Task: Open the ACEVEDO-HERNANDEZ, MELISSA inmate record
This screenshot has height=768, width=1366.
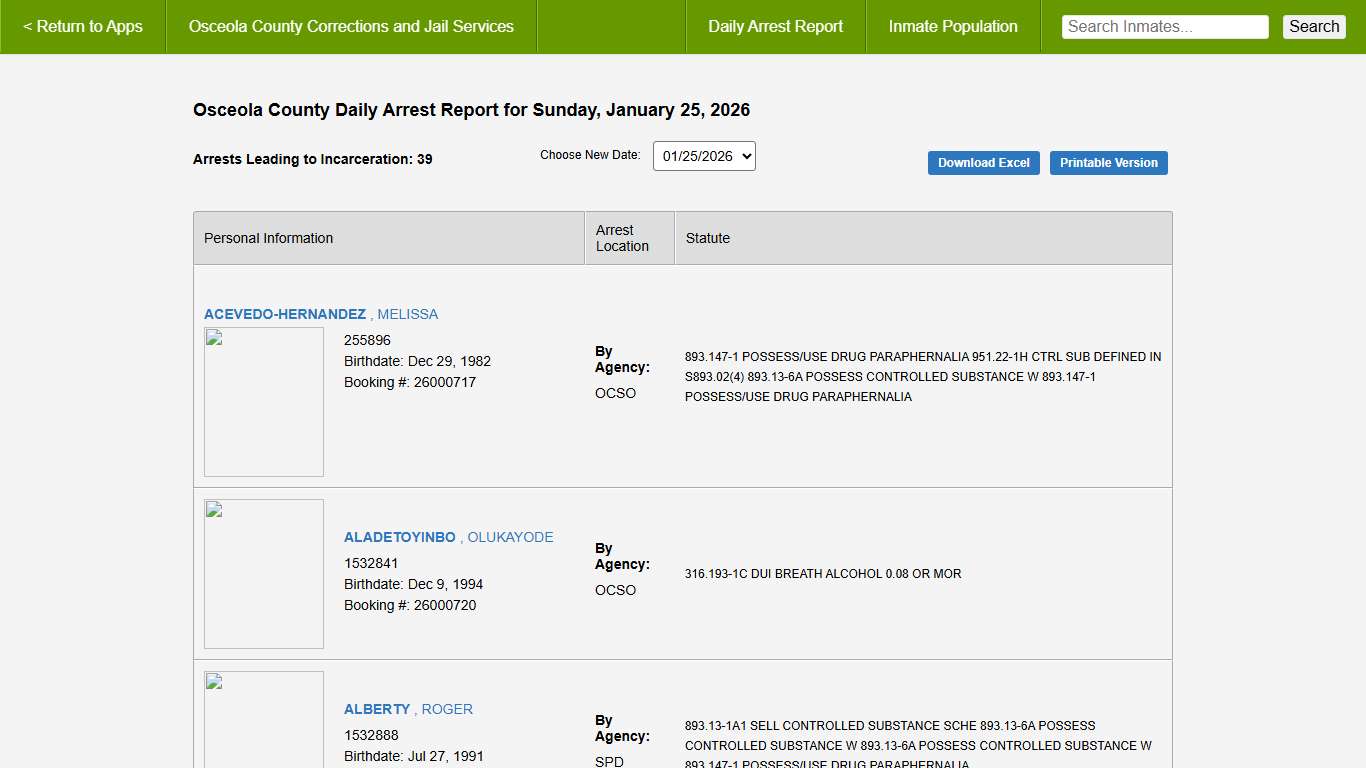Action: click(x=321, y=314)
